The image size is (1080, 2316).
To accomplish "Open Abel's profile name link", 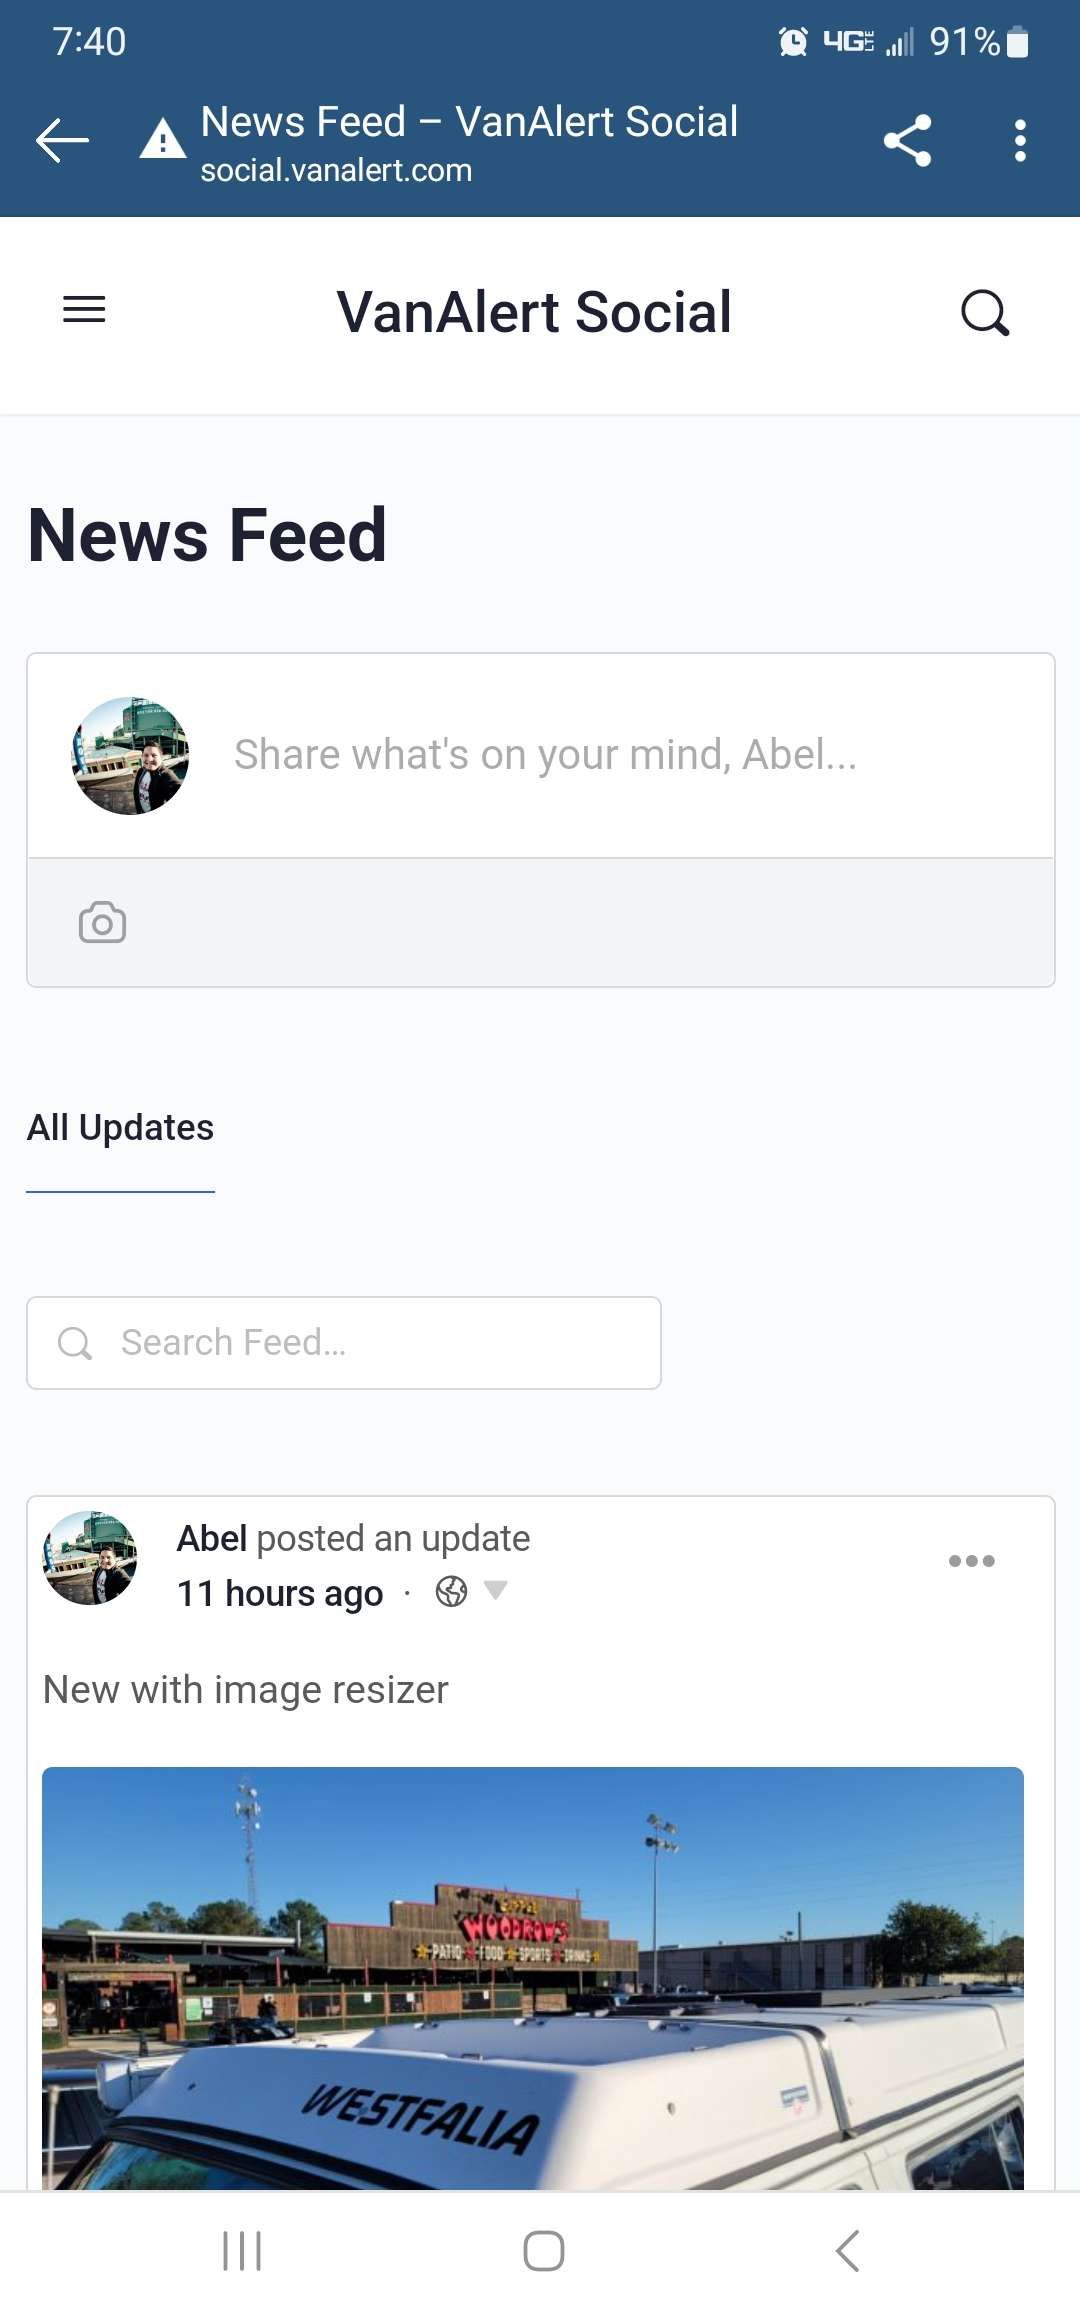I will (212, 1538).
